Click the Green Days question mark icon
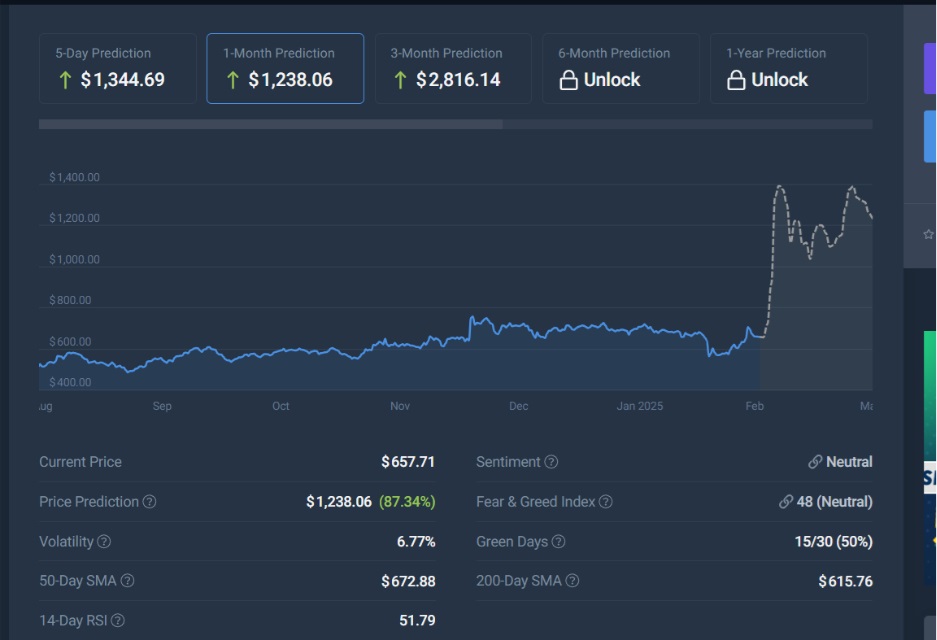 [558, 542]
